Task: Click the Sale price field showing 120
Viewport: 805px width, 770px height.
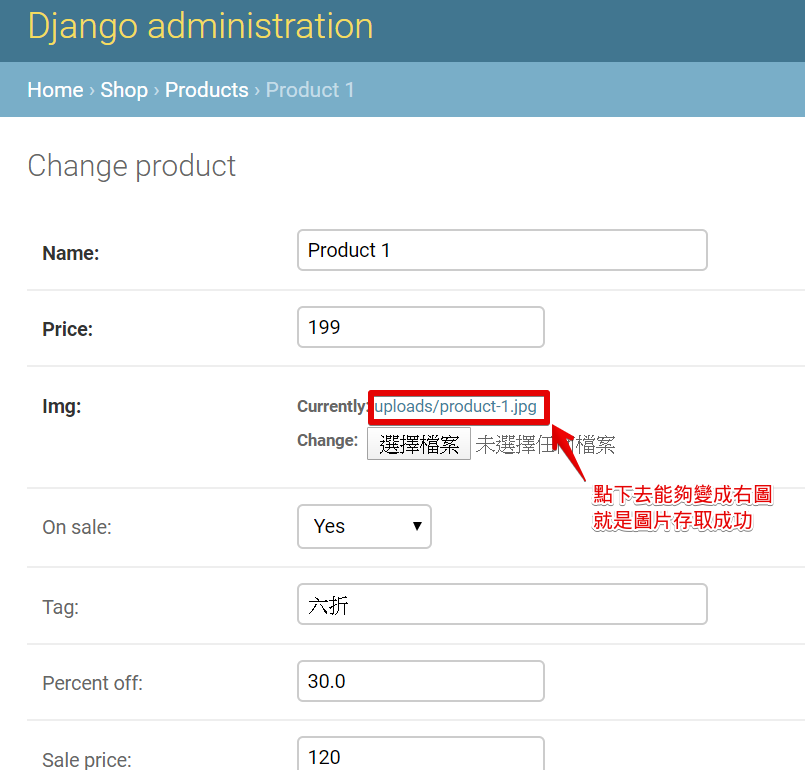Action: click(x=420, y=754)
